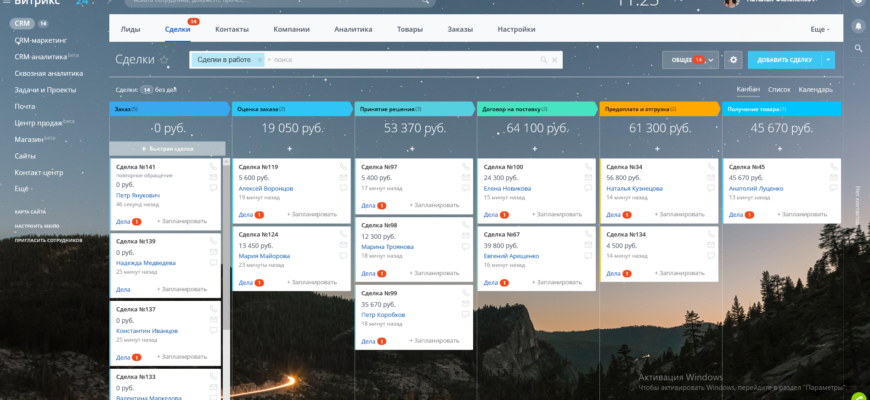Open the contact Алексей Воронцов
The width and height of the screenshot is (870, 400).
266,189
